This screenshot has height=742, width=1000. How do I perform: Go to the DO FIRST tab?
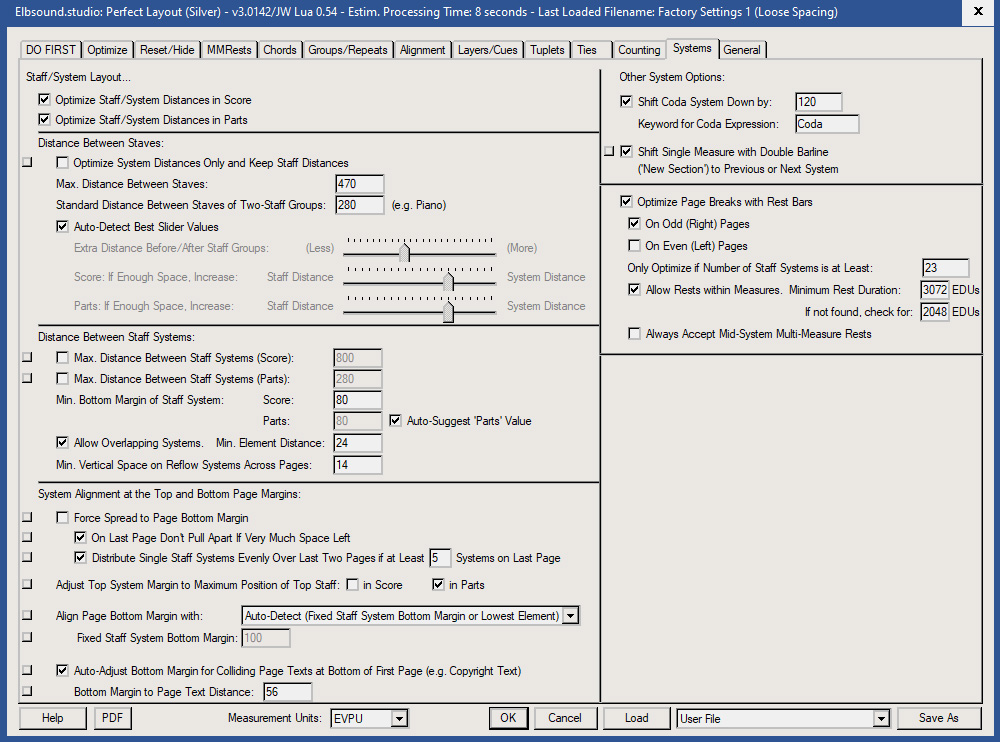[50, 49]
